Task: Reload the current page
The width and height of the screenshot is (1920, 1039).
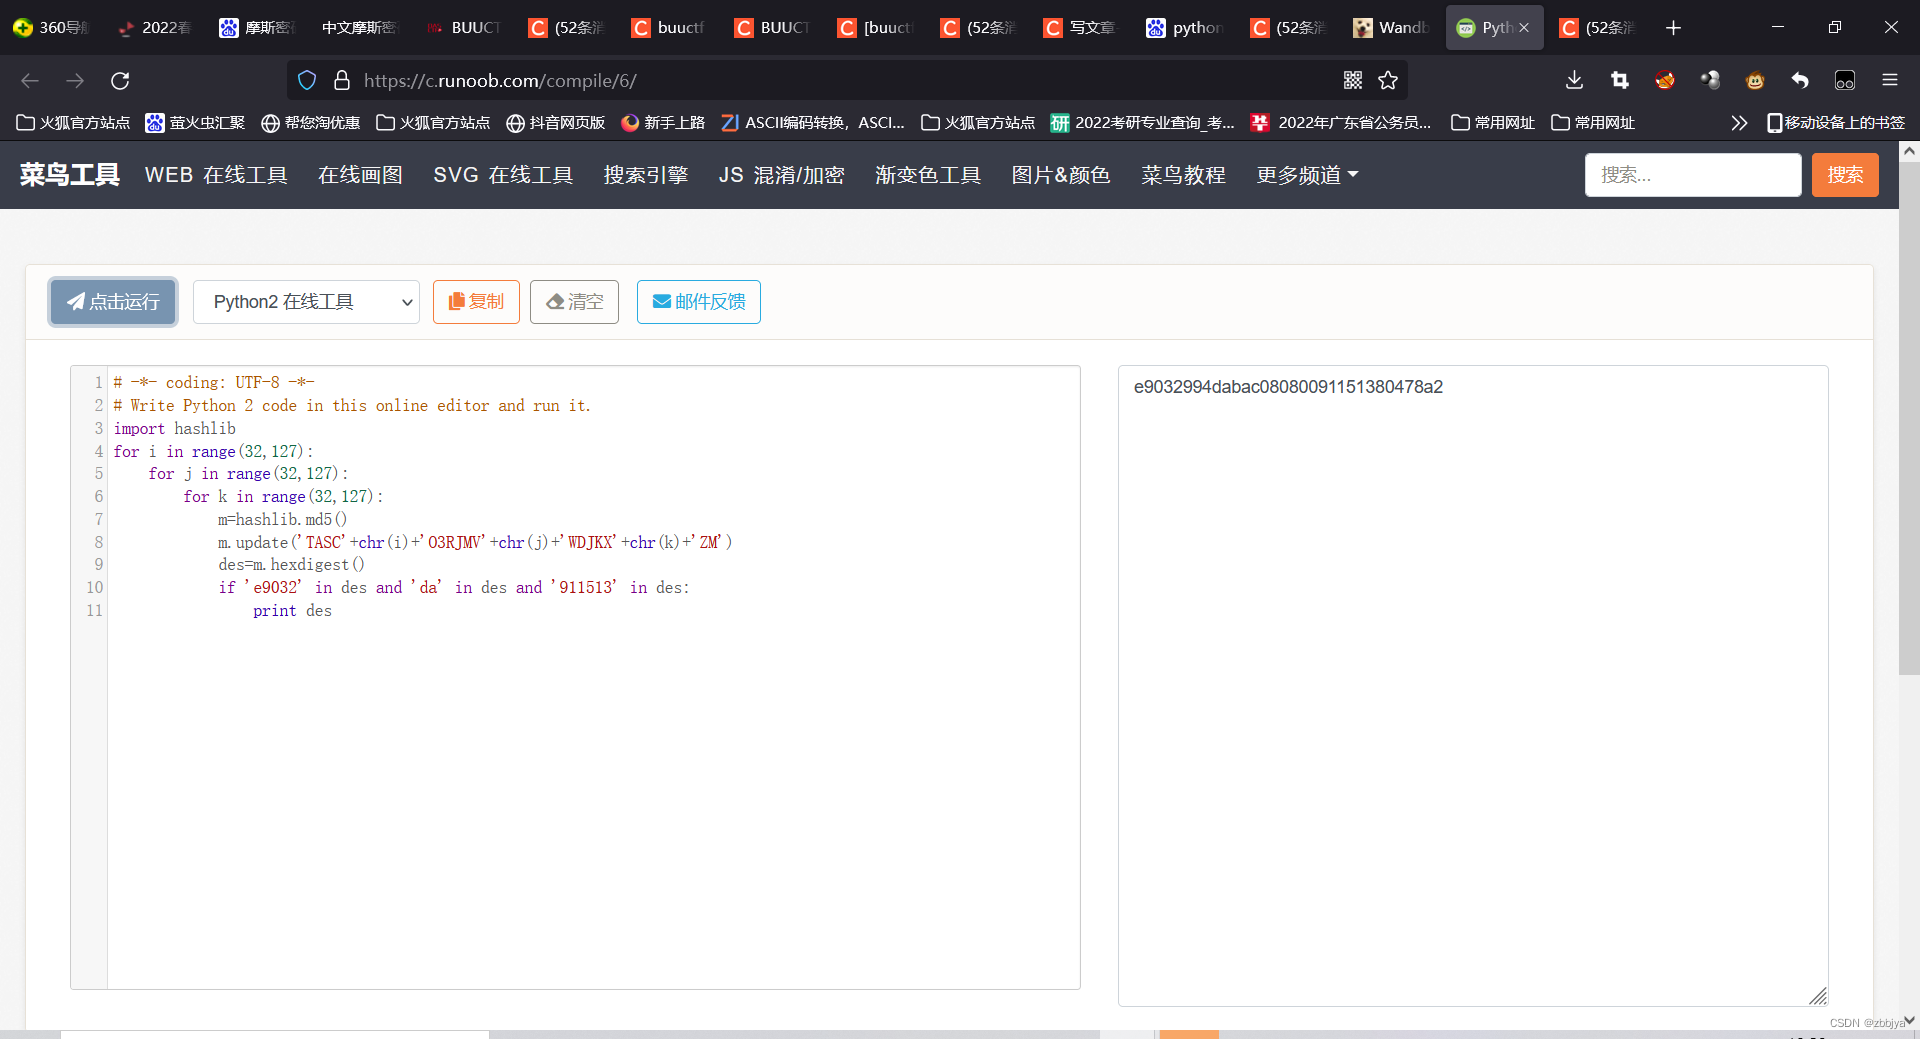Action: pyautogui.click(x=120, y=81)
